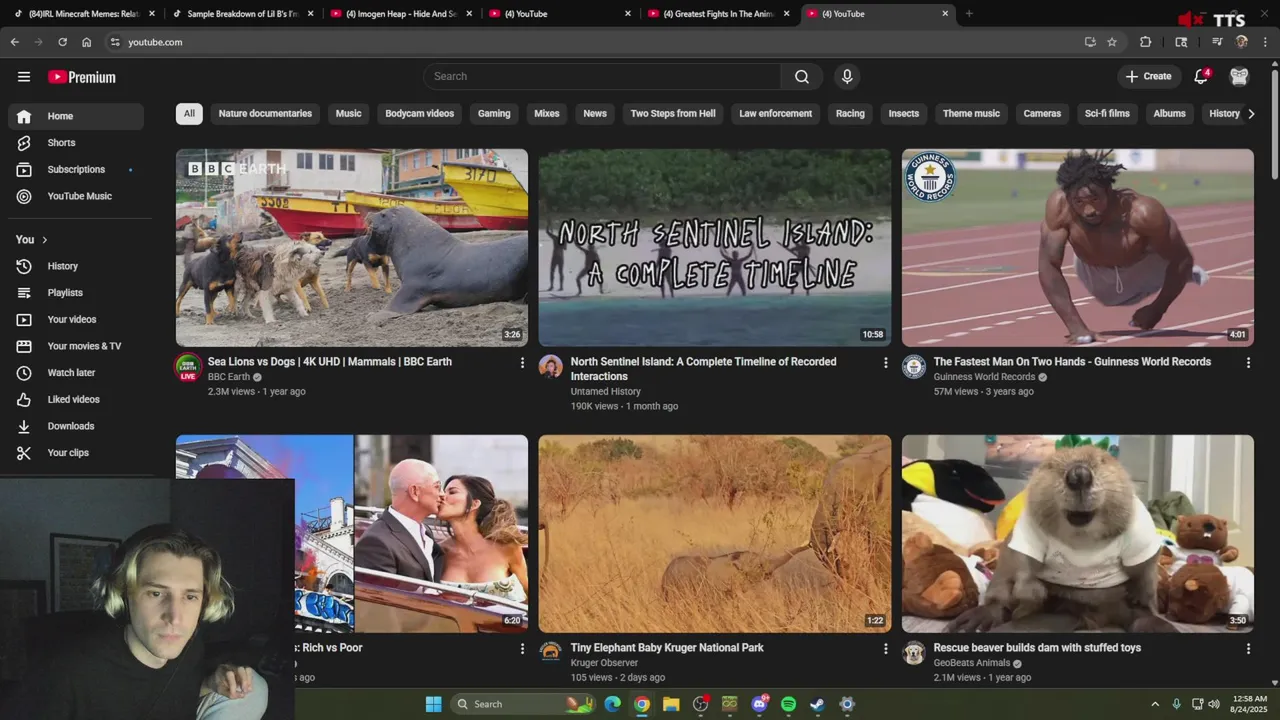The image size is (1280, 720).
Task: Open Spotify from the taskbar
Action: 788,704
